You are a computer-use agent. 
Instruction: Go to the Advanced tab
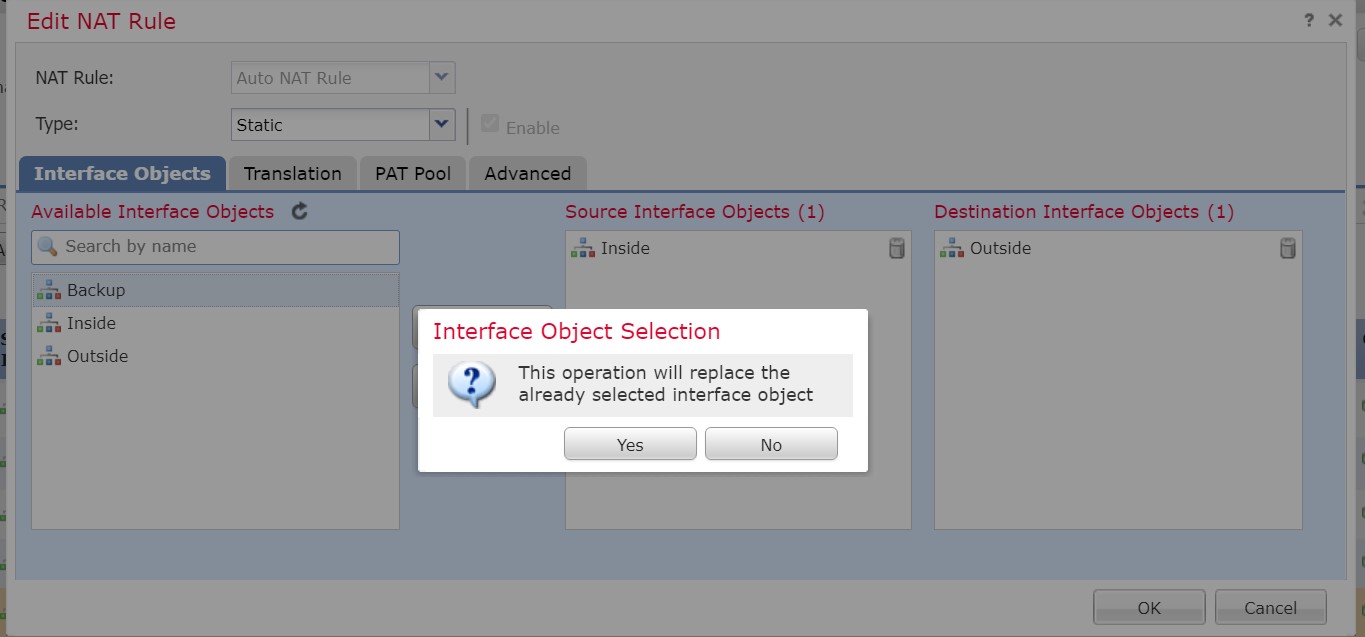coord(527,173)
